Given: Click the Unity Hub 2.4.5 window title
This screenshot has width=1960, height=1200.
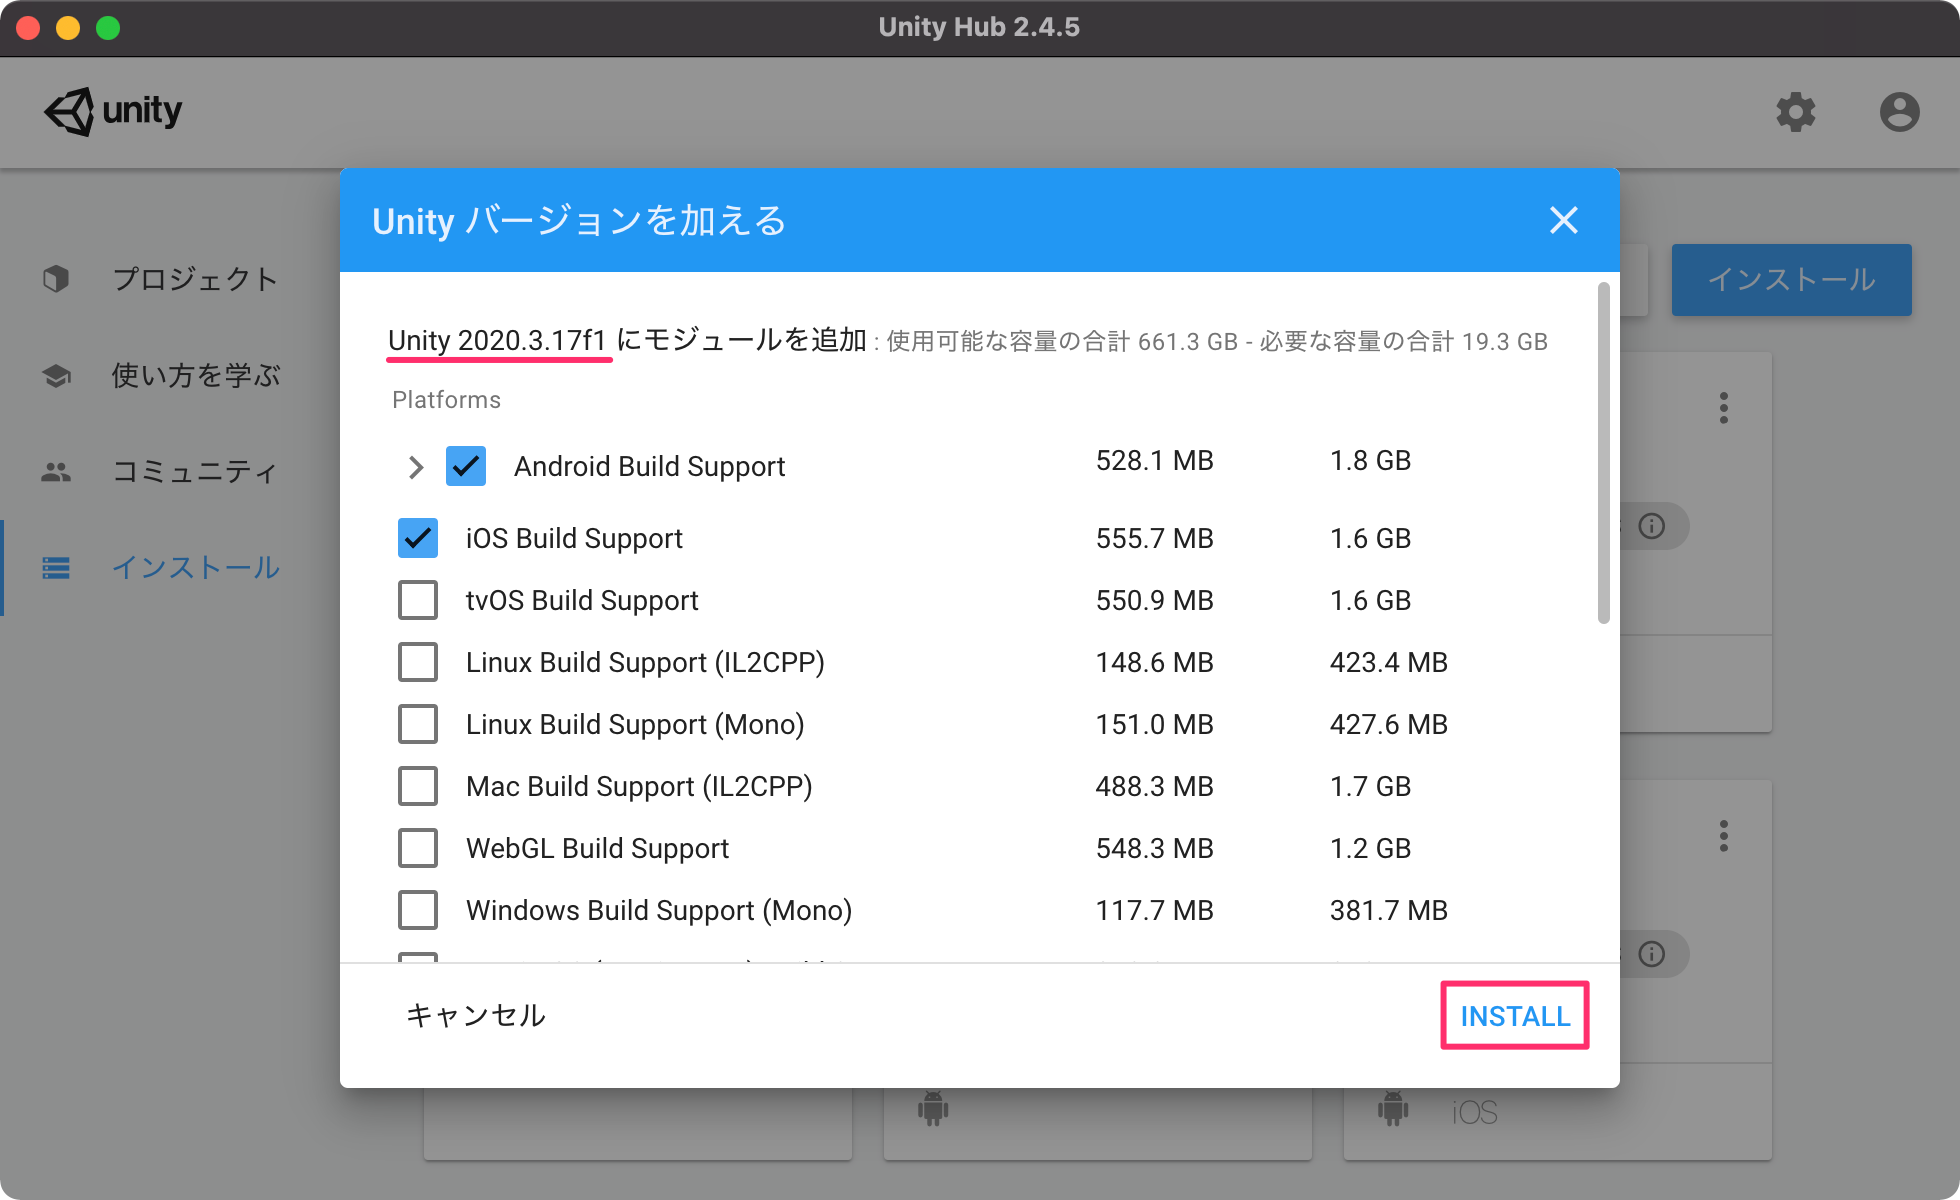Looking at the screenshot, I should 979,27.
